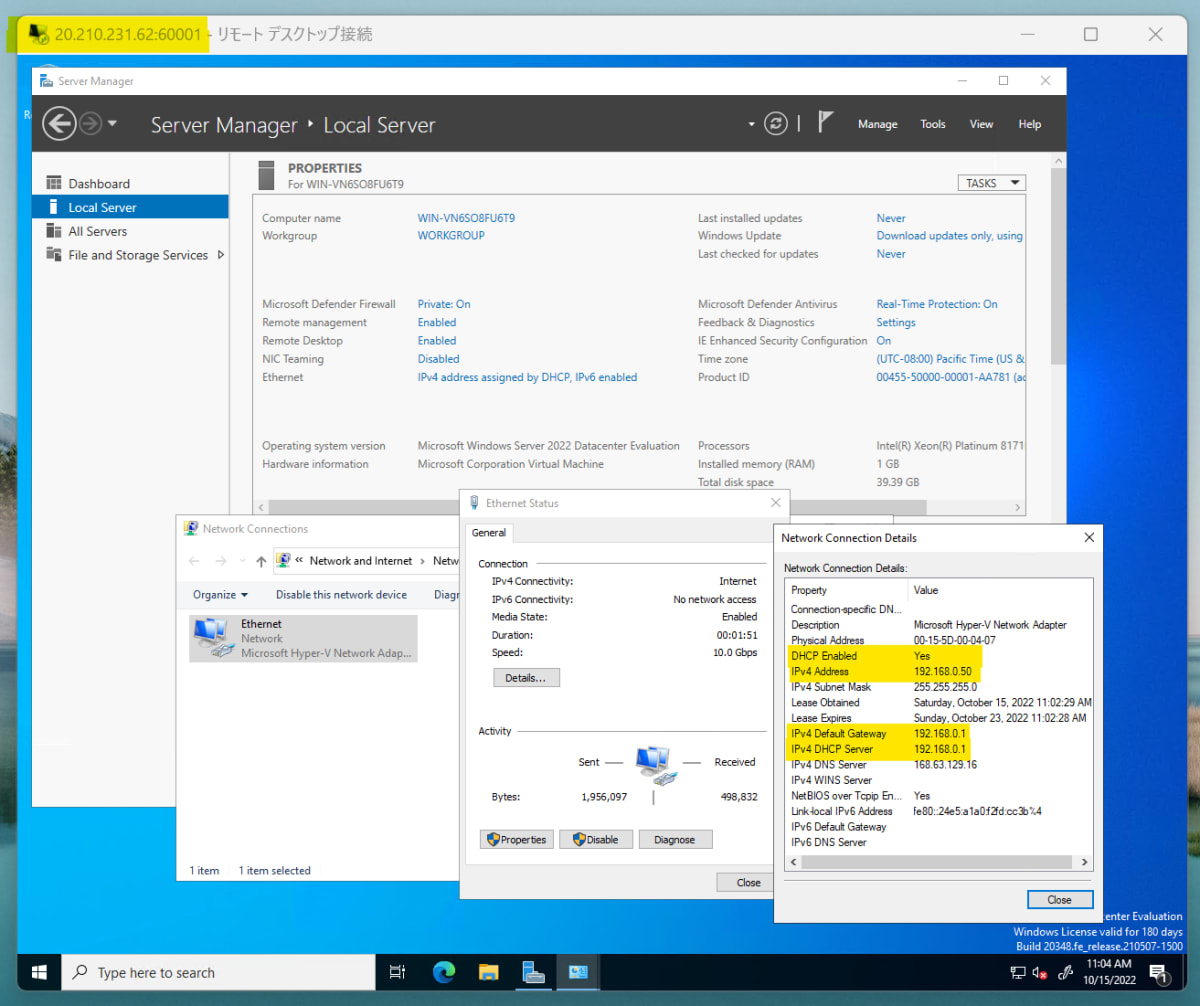Click 'Network and Internet' breadcrumb
Image resolution: width=1200 pixels, height=1006 pixels.
tap(361, 561)
